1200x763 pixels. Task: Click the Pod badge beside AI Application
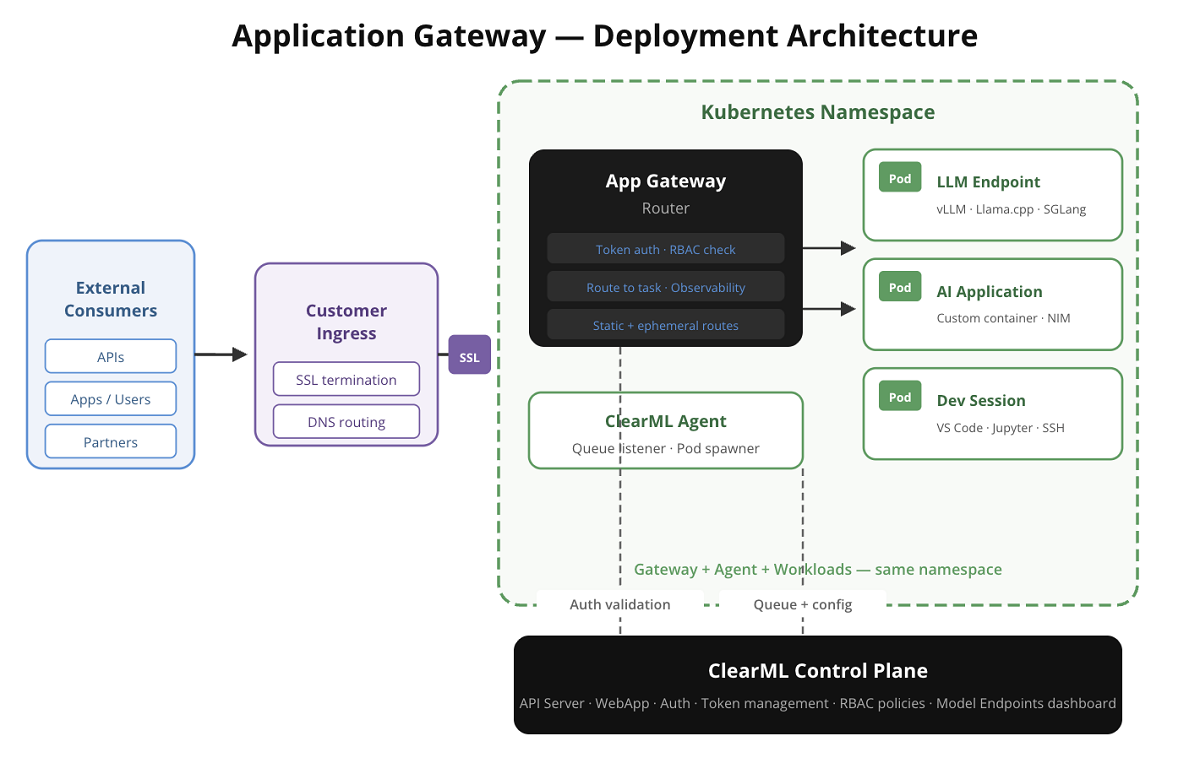900,287
